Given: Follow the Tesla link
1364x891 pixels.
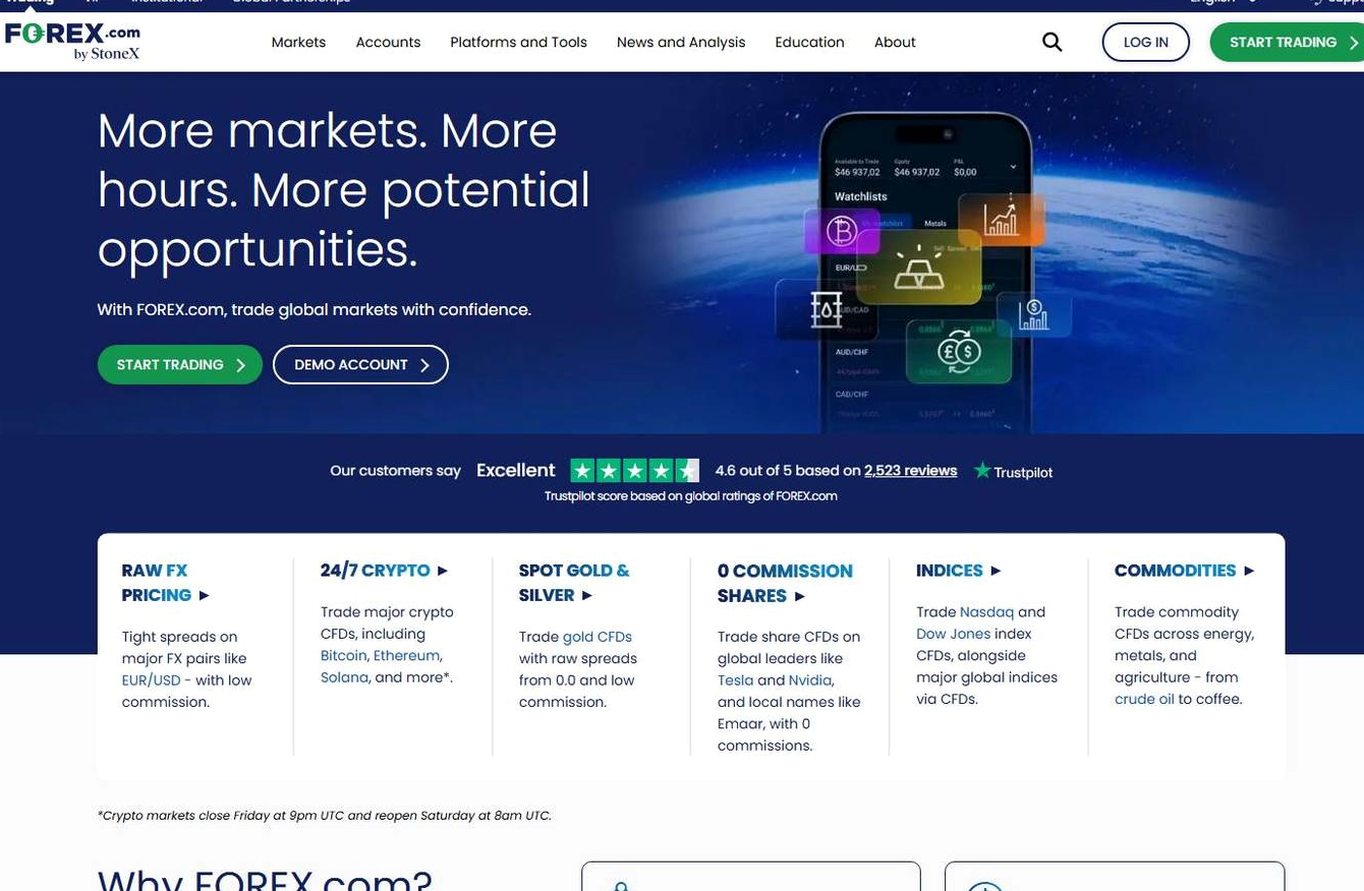Looking at the screenshot, I should [735, 680].
